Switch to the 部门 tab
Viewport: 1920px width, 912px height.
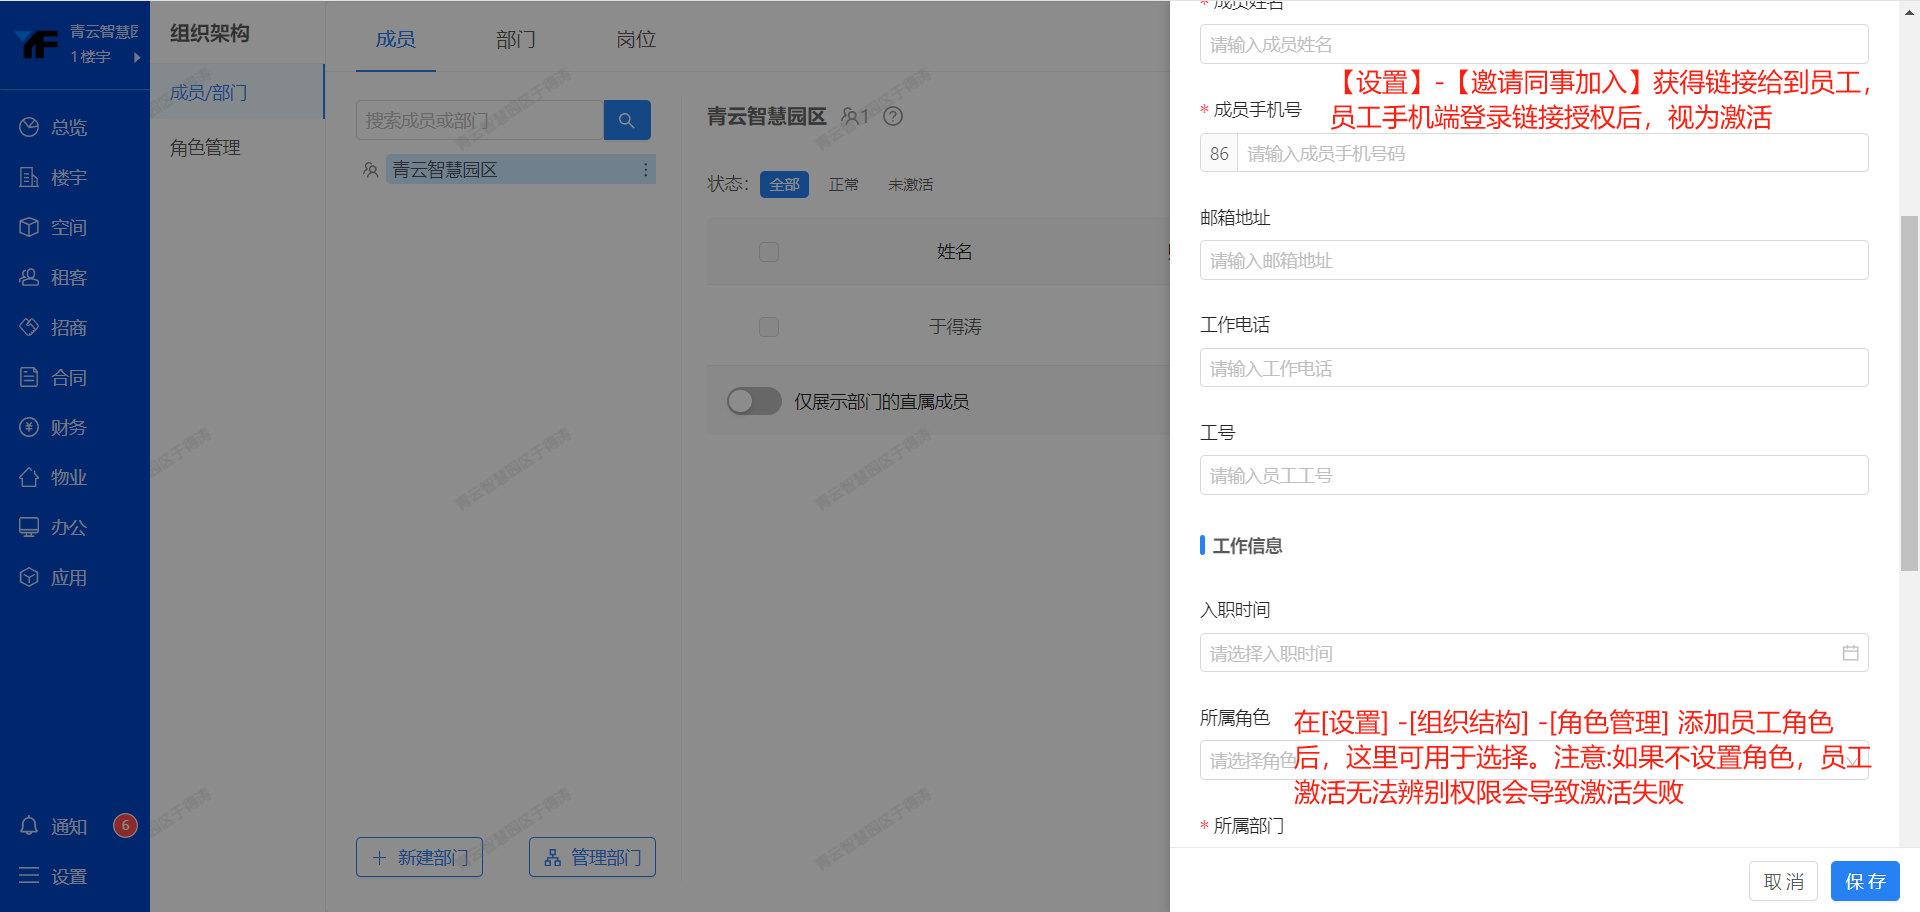coord(515,39)
